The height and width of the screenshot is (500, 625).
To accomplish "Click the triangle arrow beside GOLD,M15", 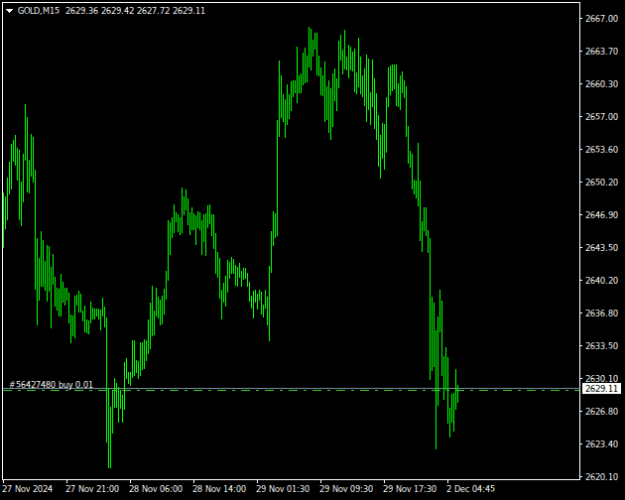I will pos(9,11).
